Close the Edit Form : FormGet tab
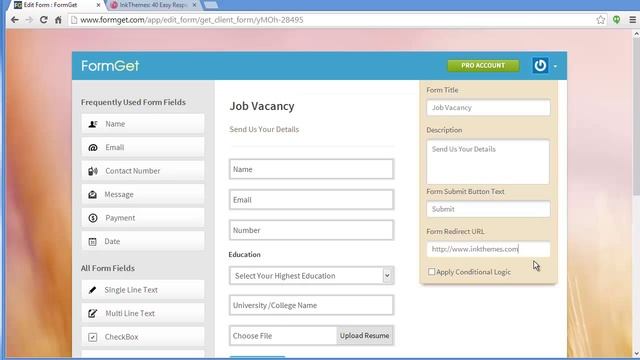The width and height of the screenshot is (640, 360). 98,5
